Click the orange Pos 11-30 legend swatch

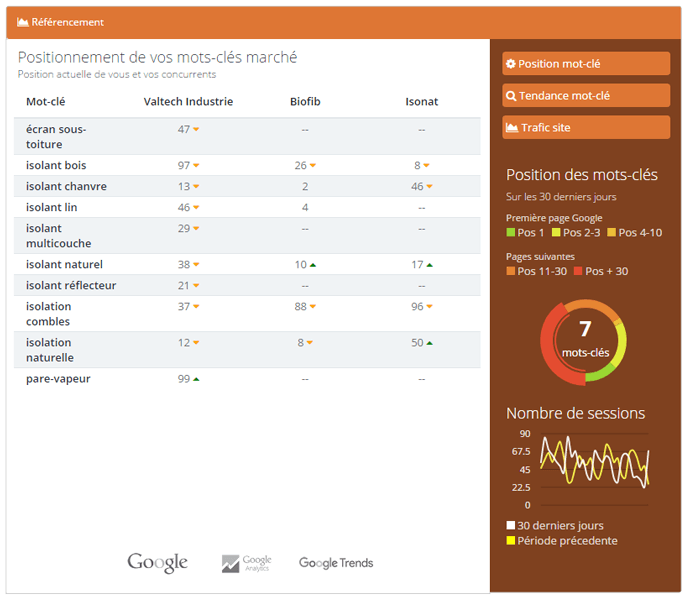click(510, 271)
